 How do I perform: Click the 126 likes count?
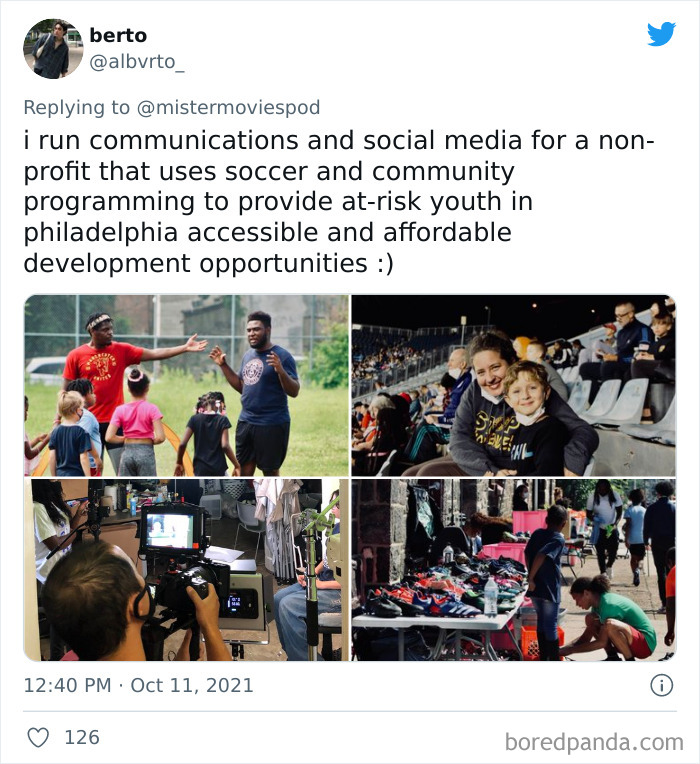82,737
